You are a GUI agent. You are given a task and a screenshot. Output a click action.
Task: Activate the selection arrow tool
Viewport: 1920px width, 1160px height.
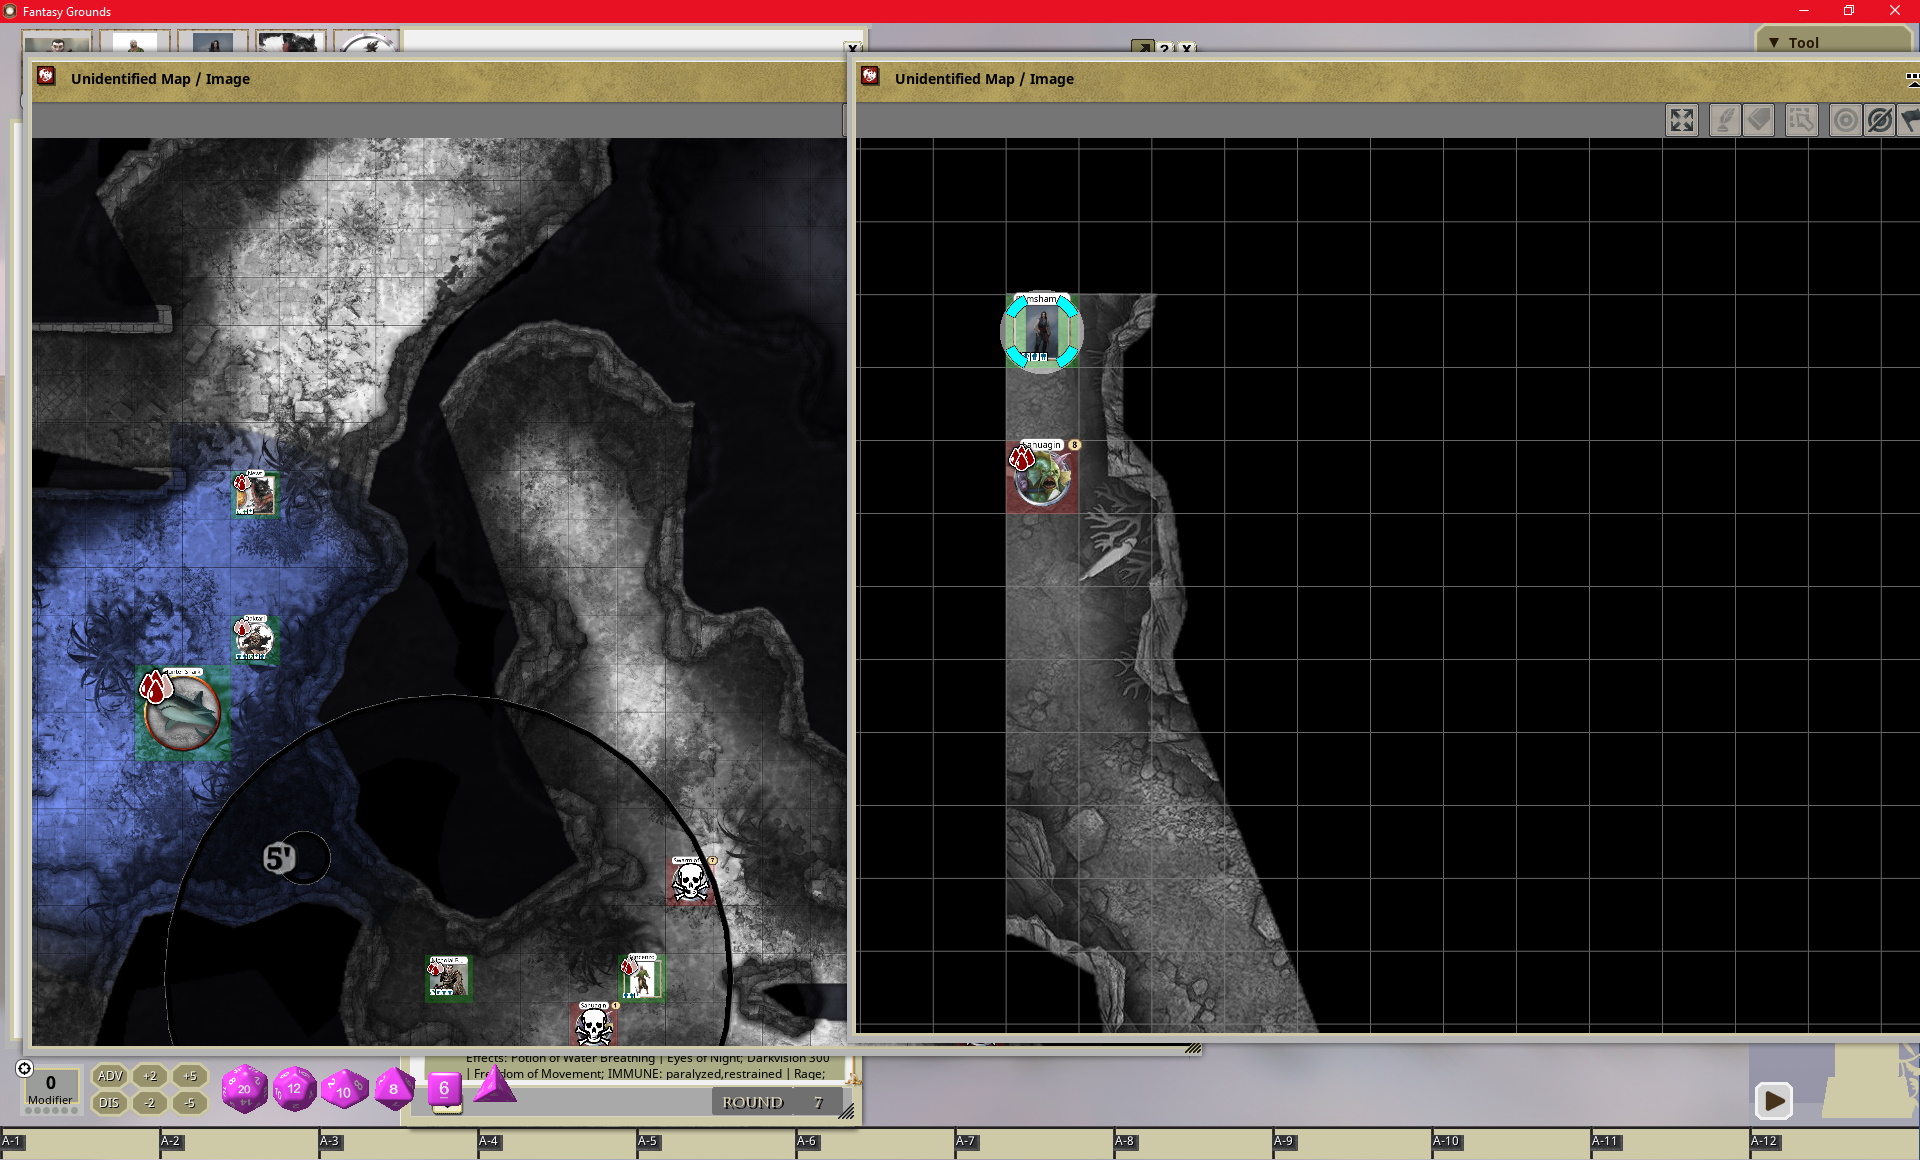point(1801,121)
